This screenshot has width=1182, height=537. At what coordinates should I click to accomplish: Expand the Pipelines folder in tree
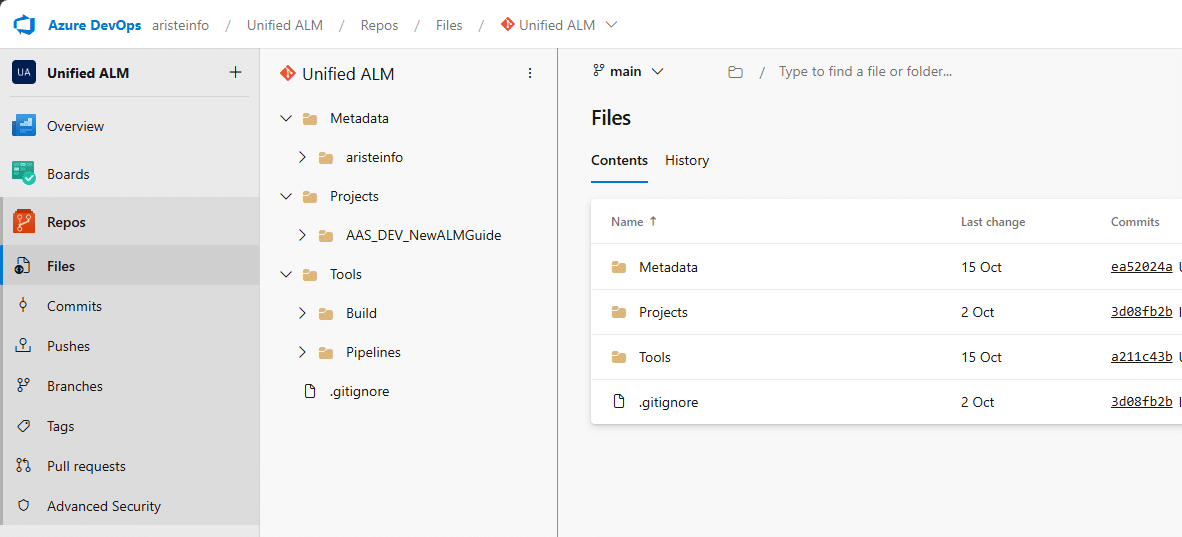(302, 352)
